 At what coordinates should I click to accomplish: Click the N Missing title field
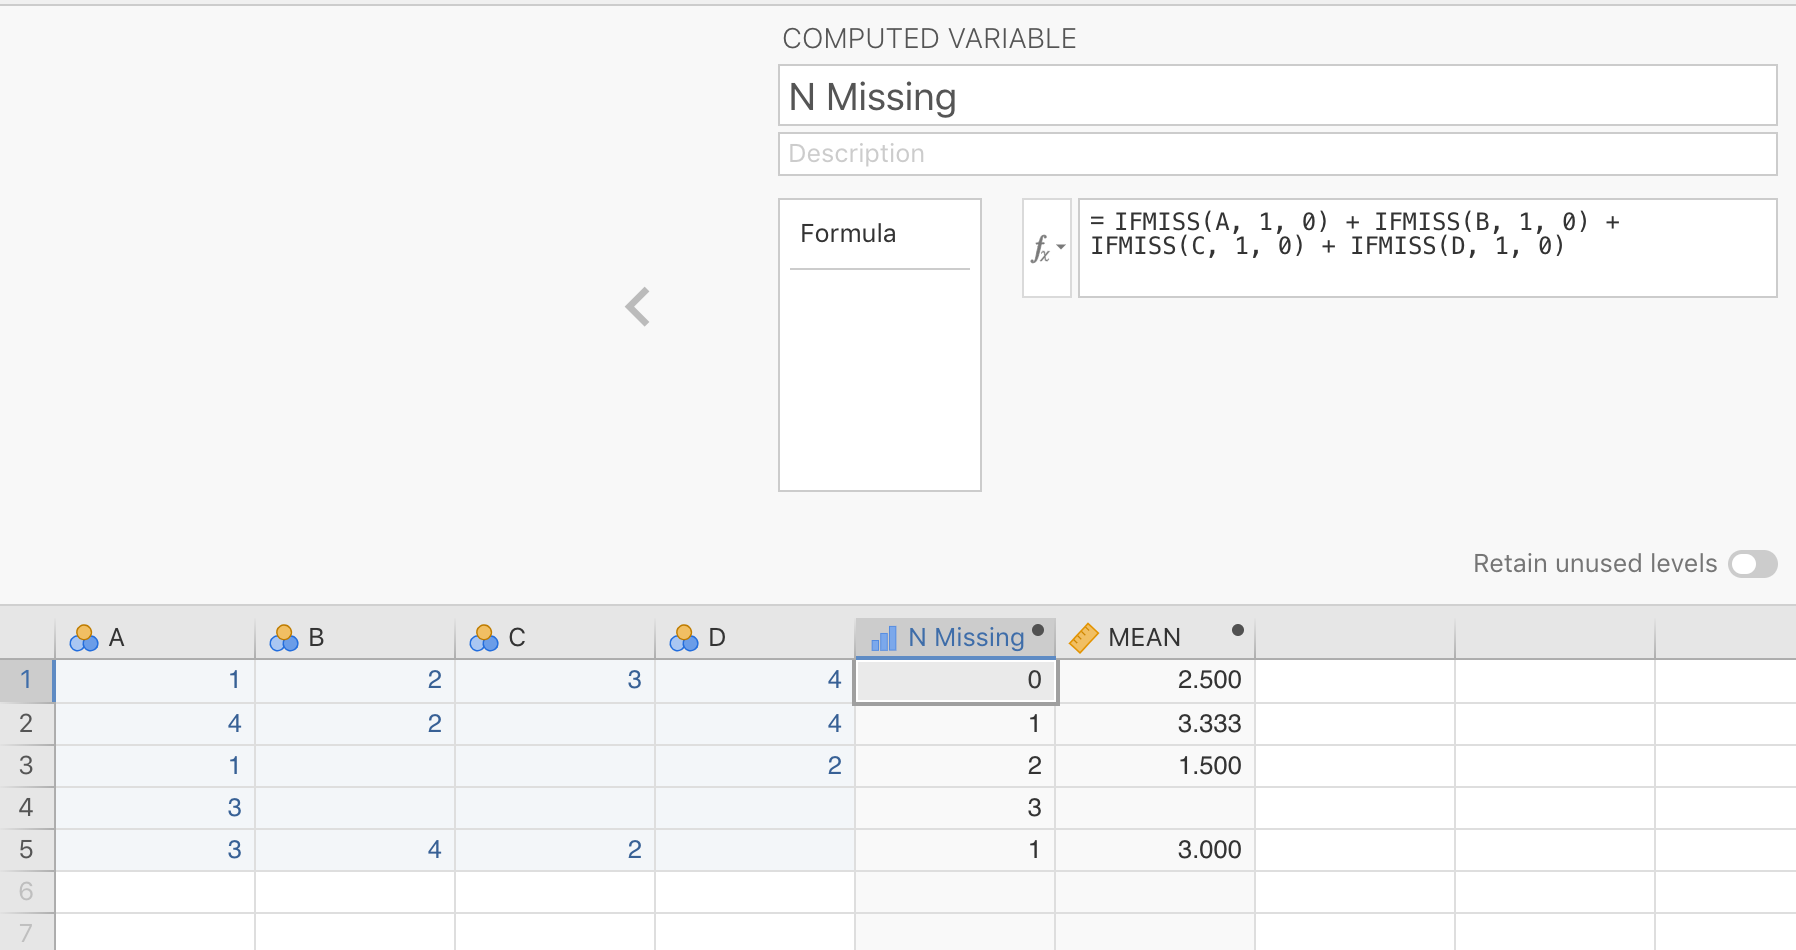click(1277, 95)
